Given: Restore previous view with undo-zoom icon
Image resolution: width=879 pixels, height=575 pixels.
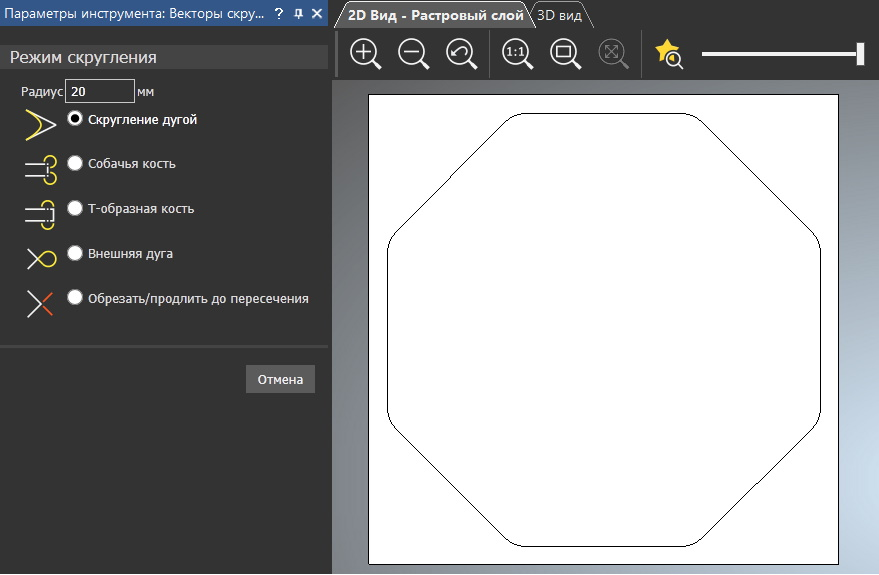Looking at the screenshot, I should [461, 54].
